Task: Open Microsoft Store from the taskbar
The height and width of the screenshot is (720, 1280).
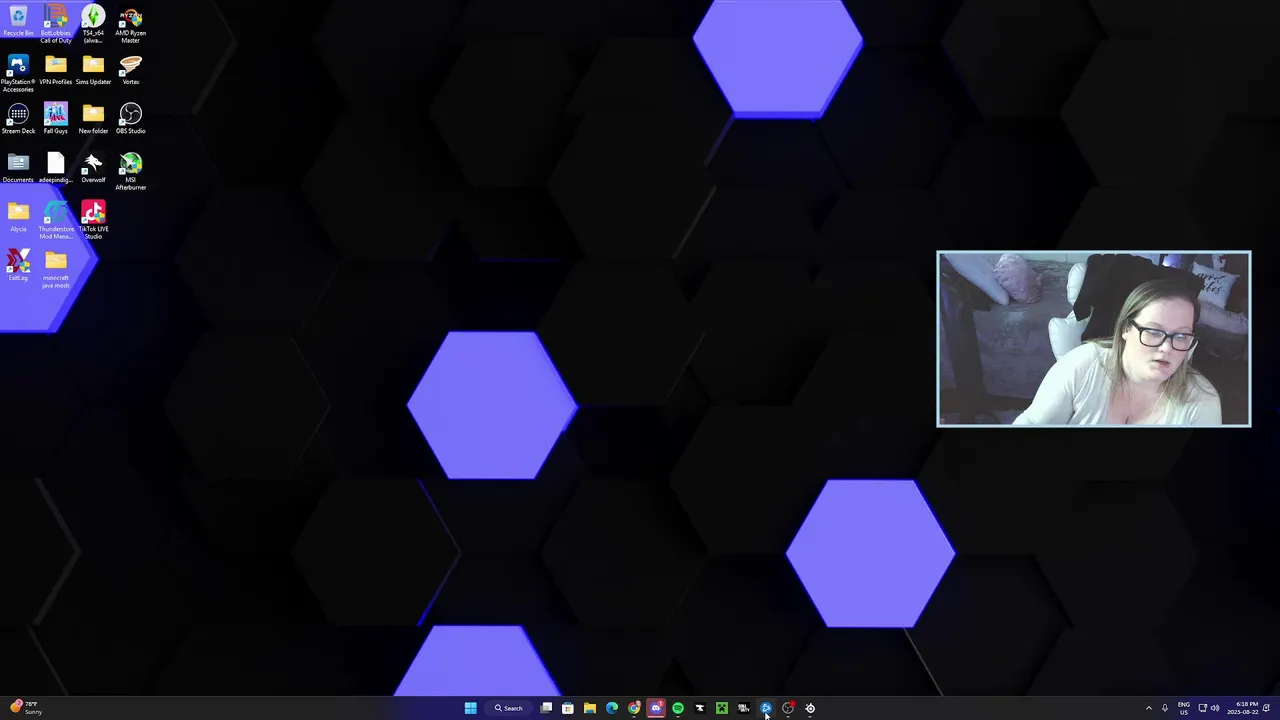Action: (567, 708)
